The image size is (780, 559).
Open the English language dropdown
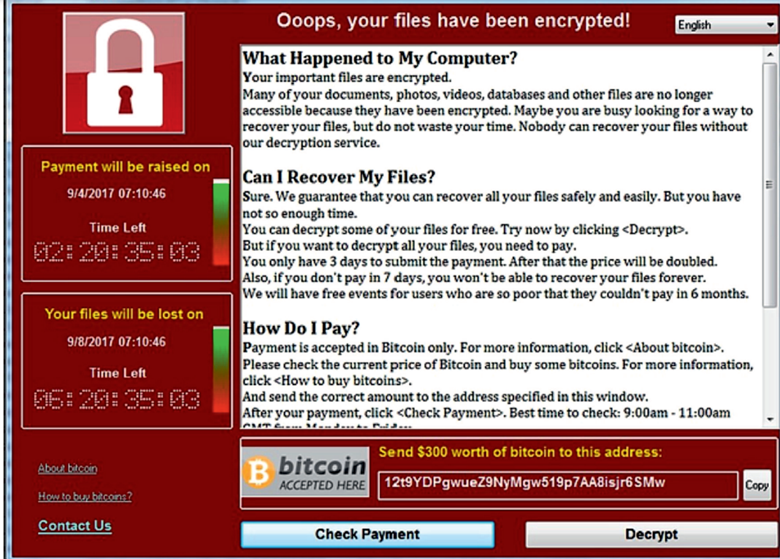[x=726, y=24]
